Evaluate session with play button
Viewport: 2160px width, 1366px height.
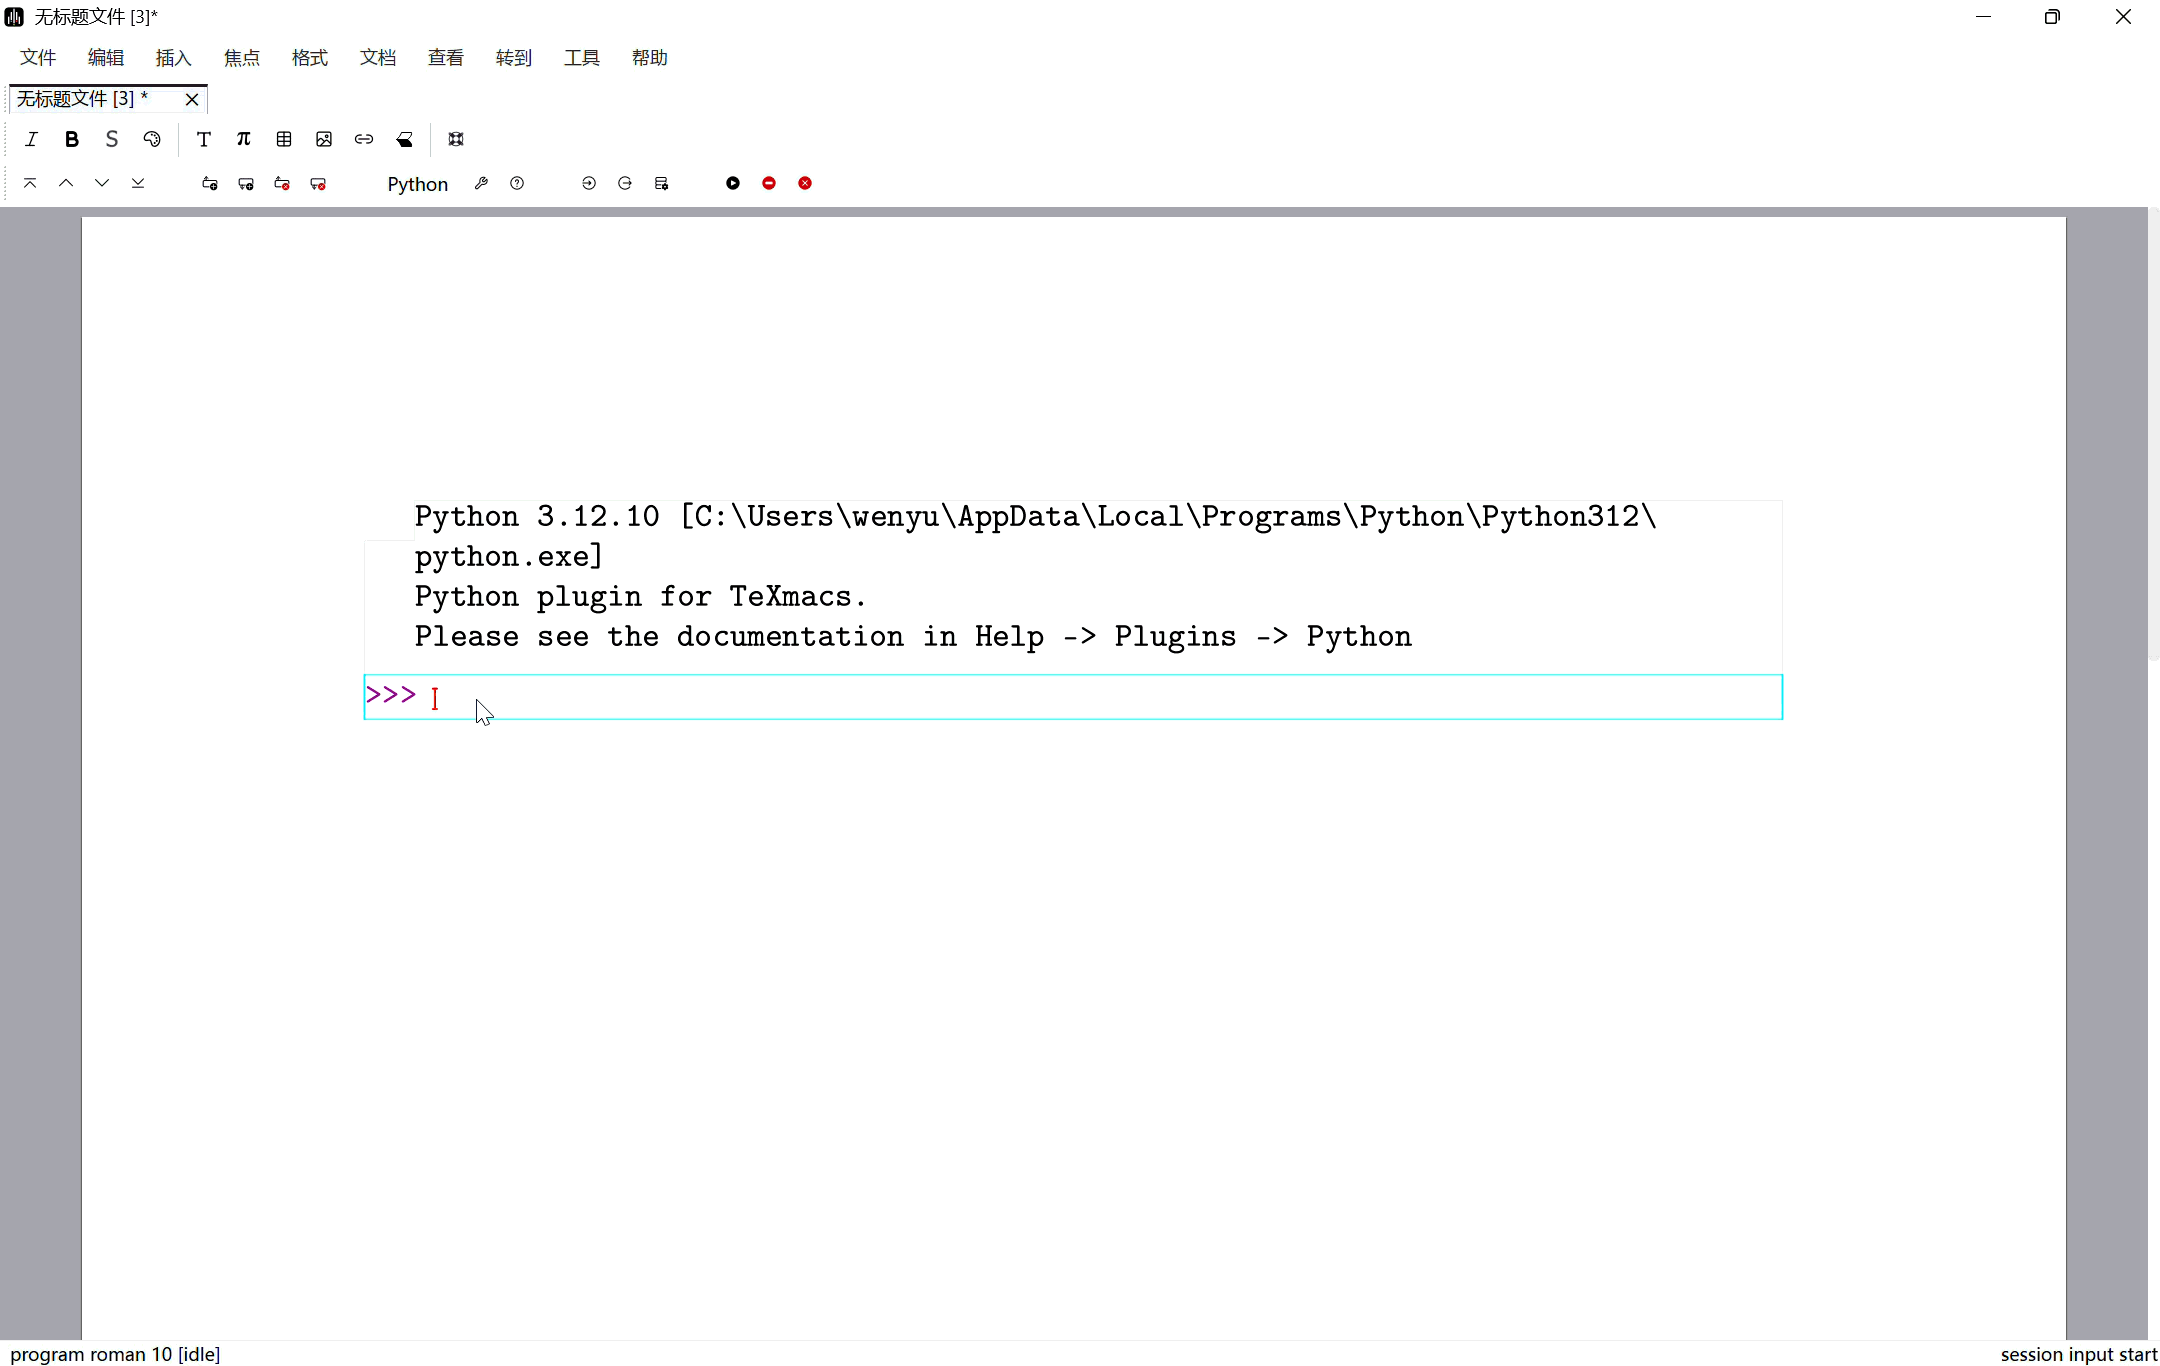(733, 183)
